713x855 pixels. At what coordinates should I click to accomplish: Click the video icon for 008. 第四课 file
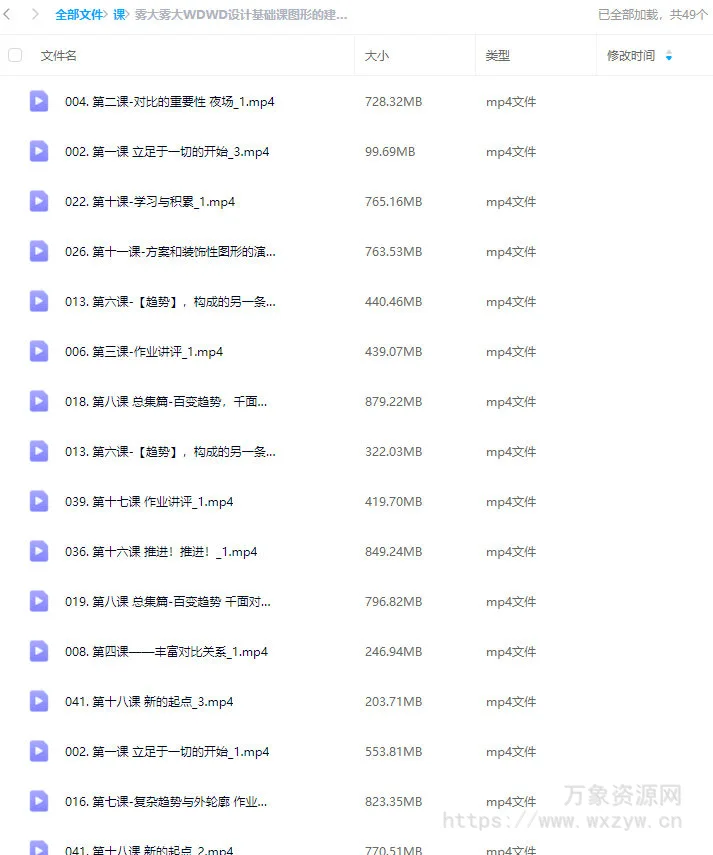pyautogui.click(x=39, y=651)
